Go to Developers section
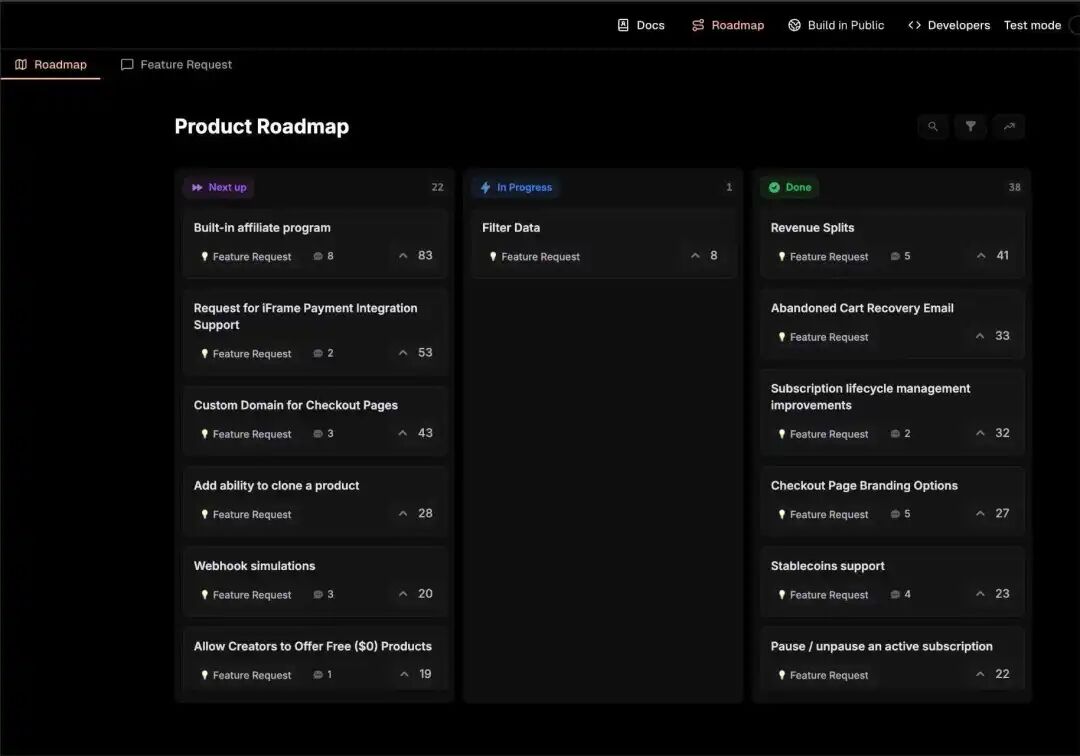This screenshot has height=756, width=1080. click(x=949, y=25)
